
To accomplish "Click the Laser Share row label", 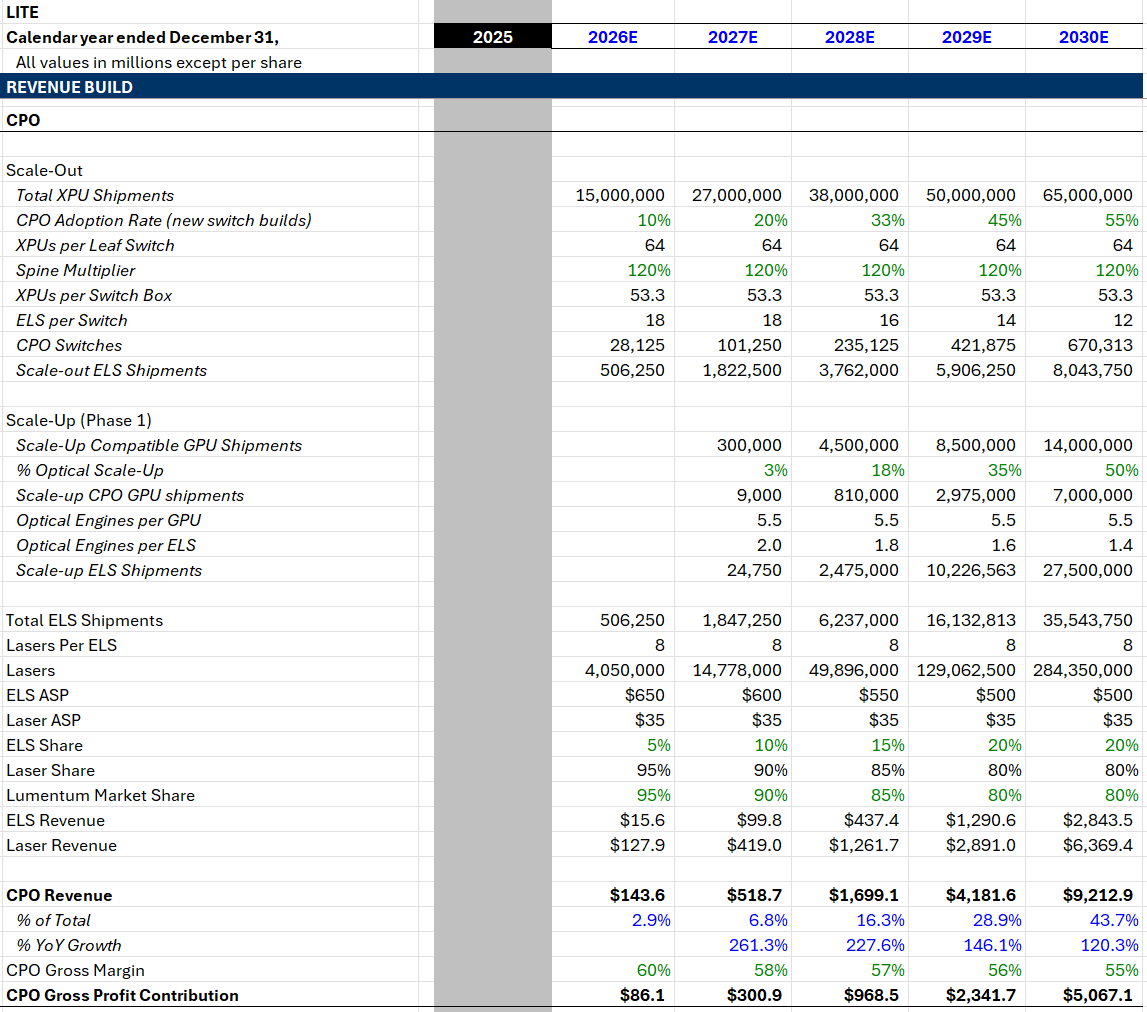I will tap(50, 771).
